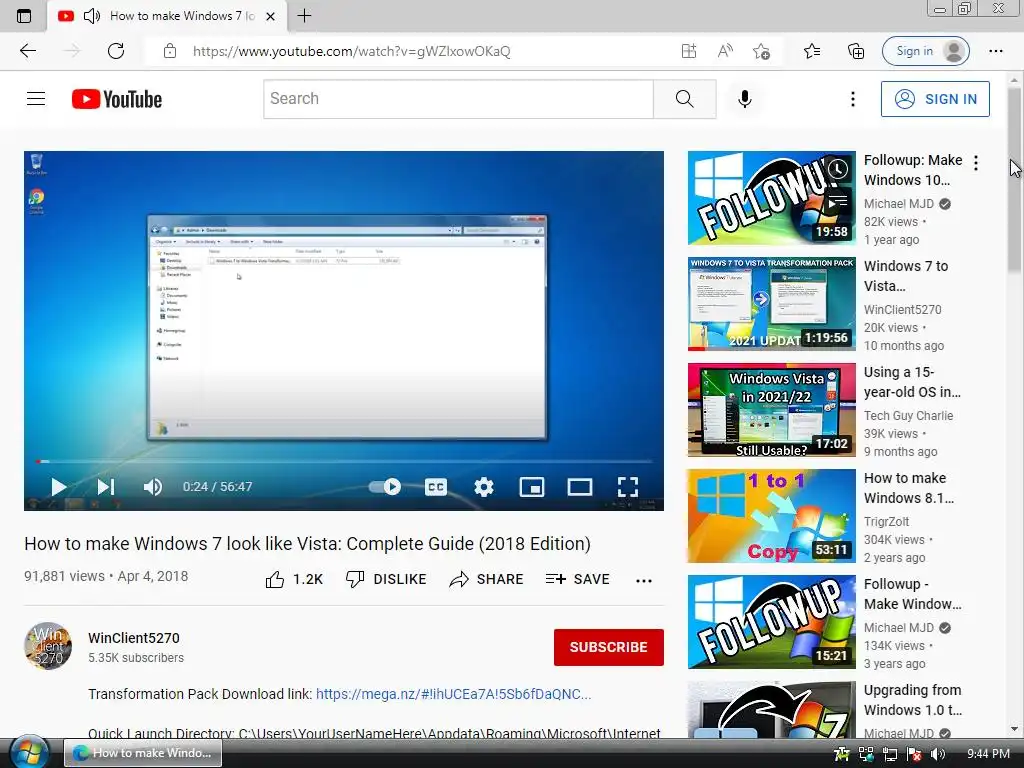Open the YouTube guide hamburger menu
This screenshot has width=1024, height=768.
(36, 99)
